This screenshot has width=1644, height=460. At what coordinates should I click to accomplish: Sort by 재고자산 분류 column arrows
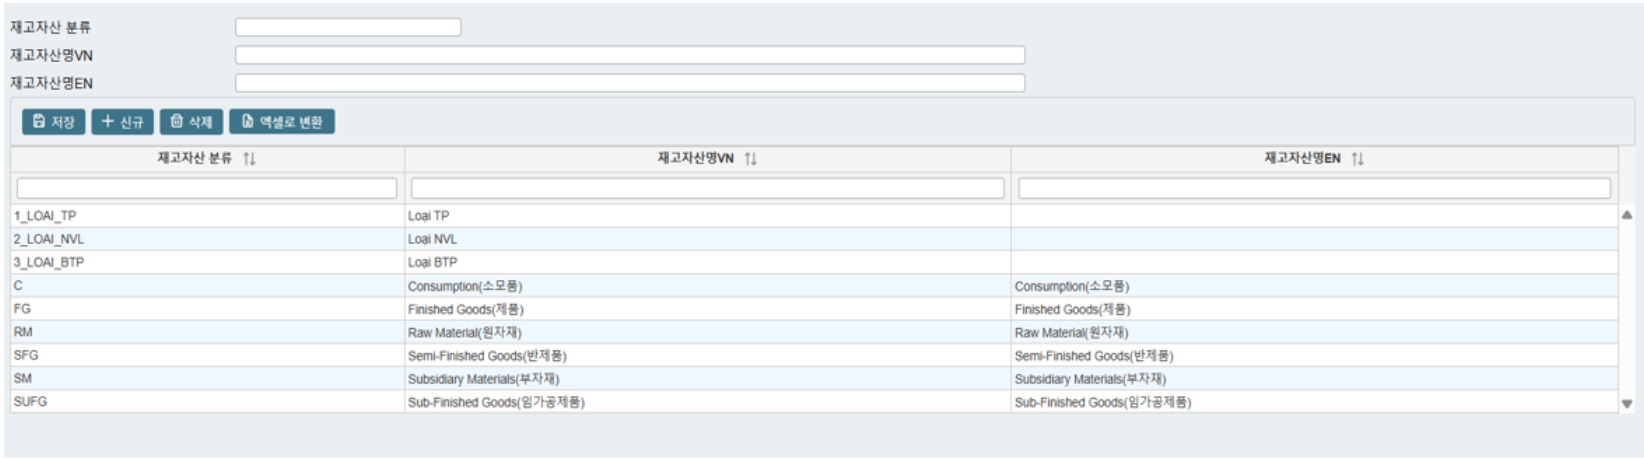[249, 159]
